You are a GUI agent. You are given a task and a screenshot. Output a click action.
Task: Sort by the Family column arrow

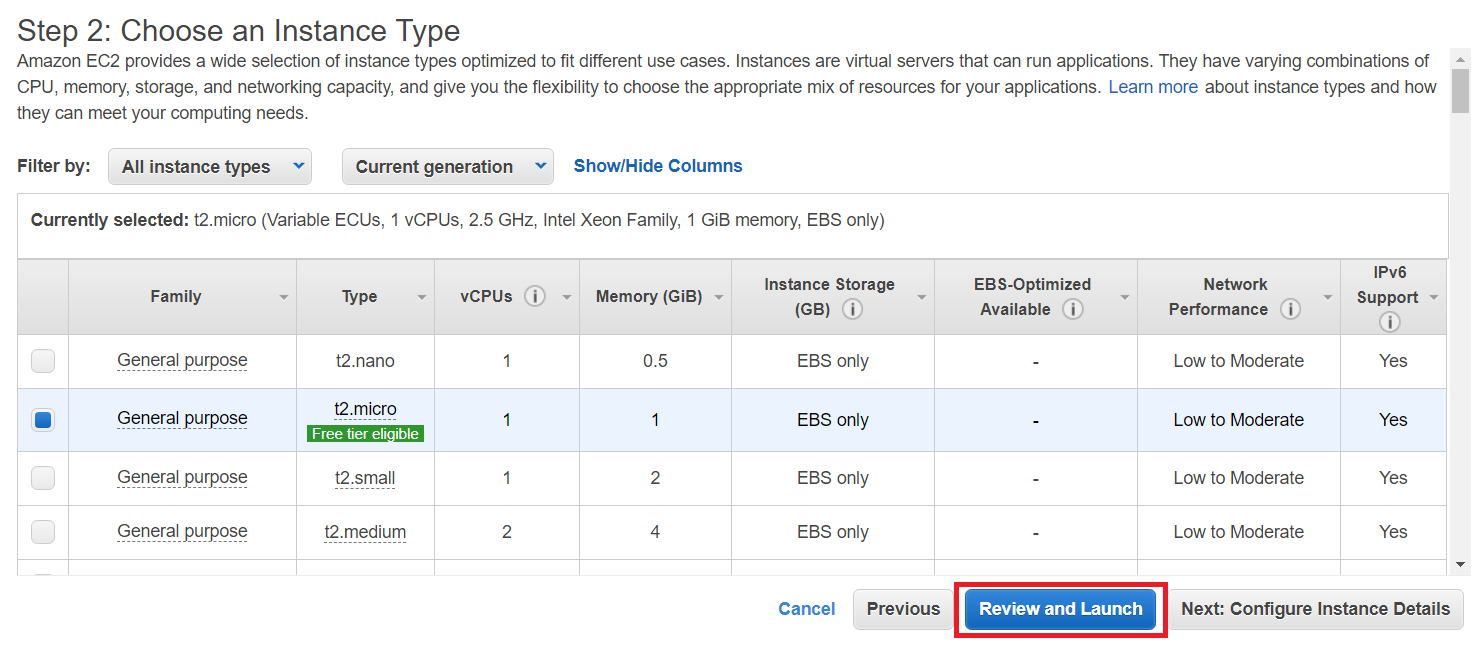(x=284, y=298)
